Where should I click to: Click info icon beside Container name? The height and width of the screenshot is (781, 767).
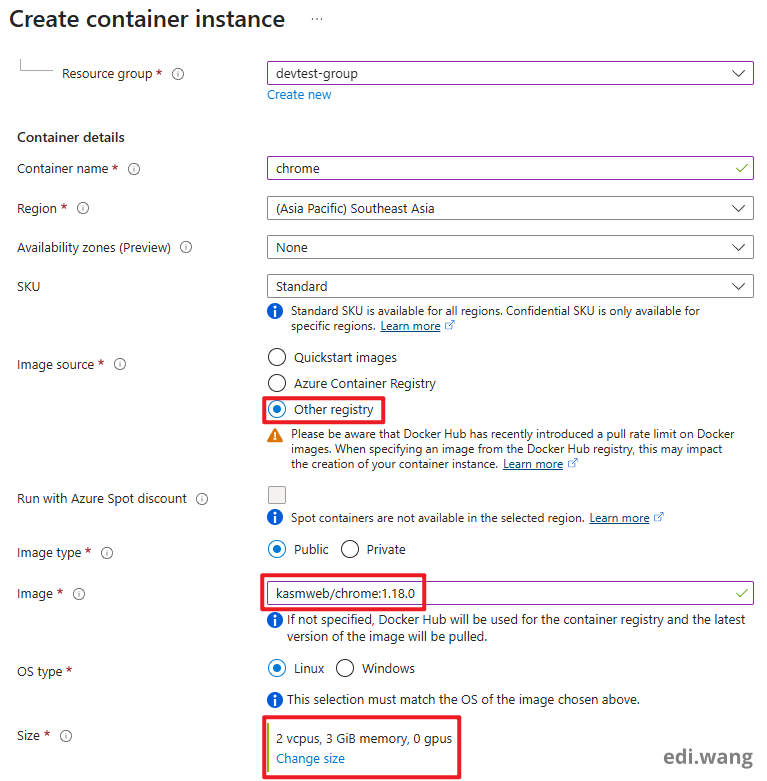click(x=134, y=169)
